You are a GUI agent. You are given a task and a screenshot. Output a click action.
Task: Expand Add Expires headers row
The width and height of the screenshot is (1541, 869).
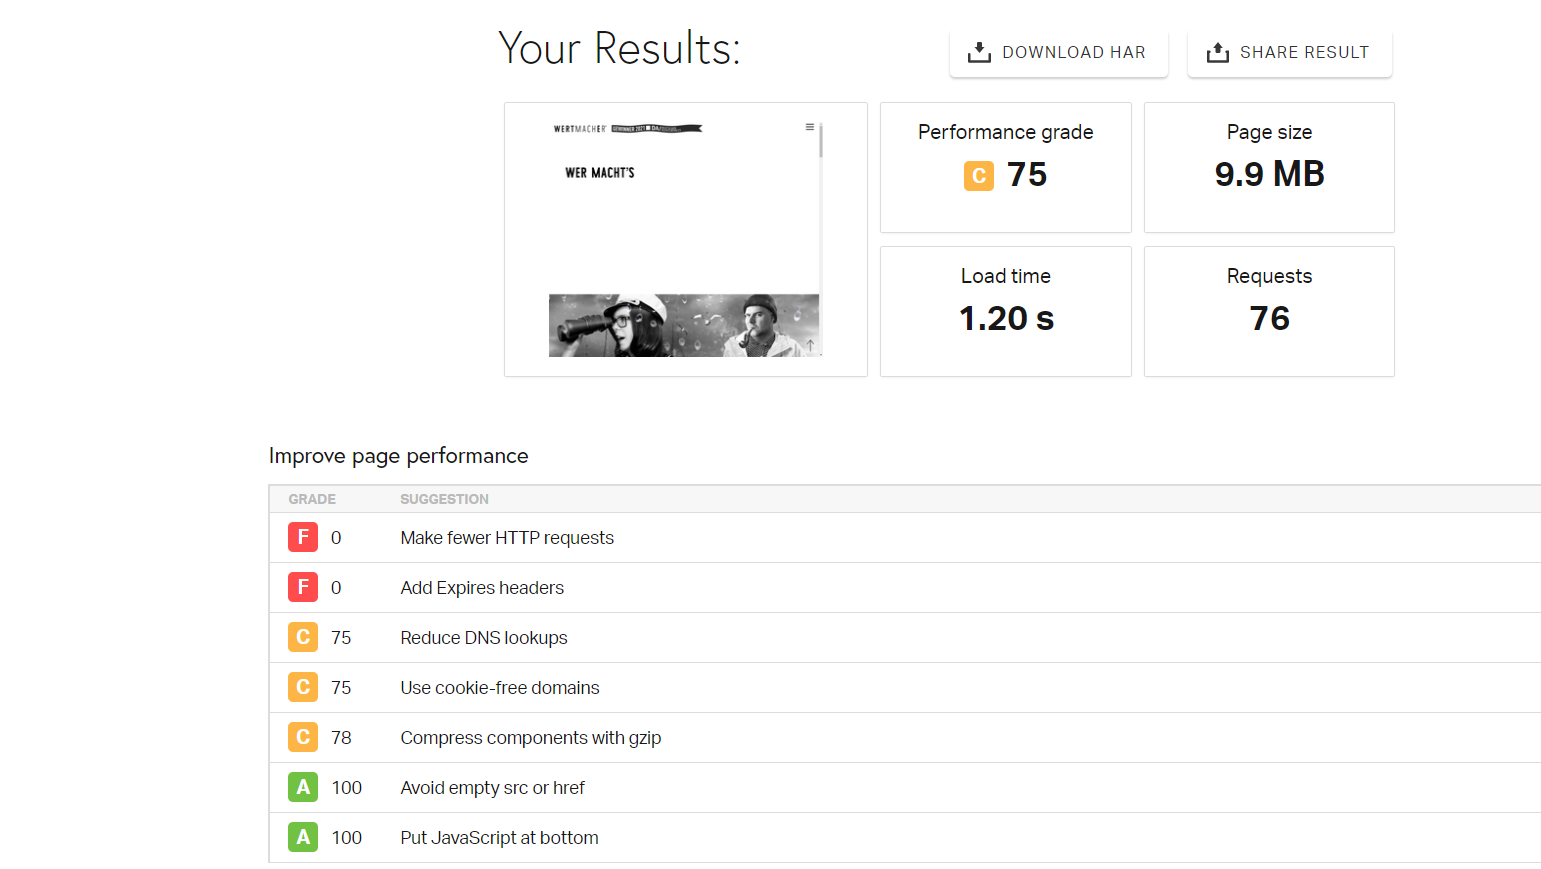pyautogui.click(x=905, y=588)
